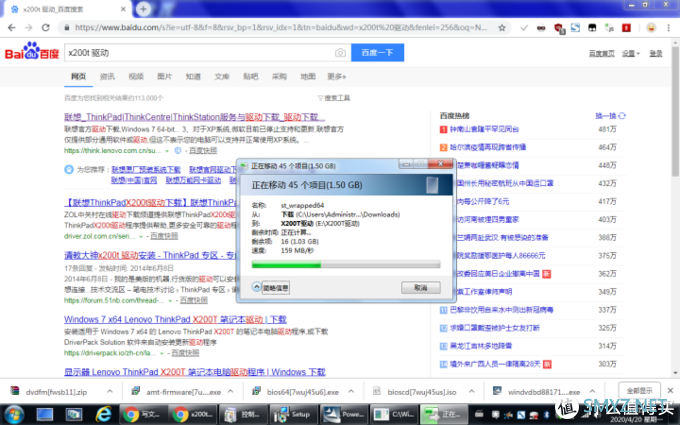
Task: Open the bioscd[7wuj45us].iso downloaded file
Action: point(422,392)
